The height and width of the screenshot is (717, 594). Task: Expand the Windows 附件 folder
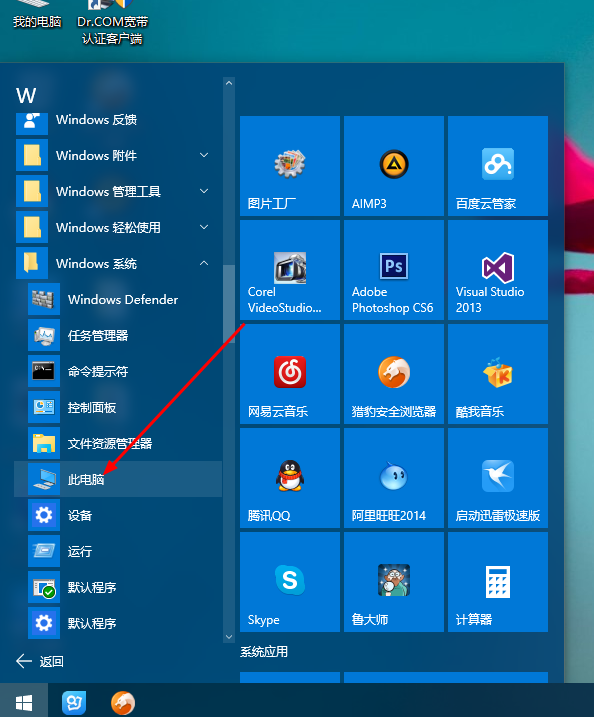click(x=118, y=155)
